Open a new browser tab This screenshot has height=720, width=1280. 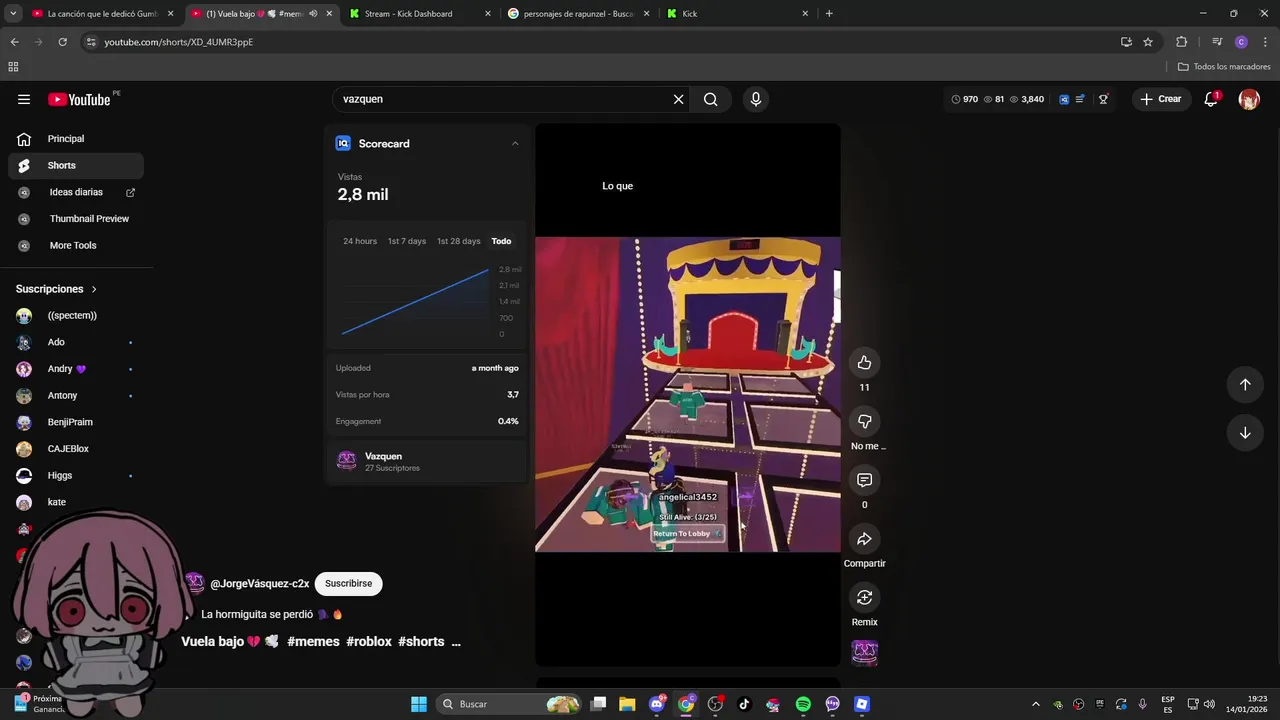829,14
